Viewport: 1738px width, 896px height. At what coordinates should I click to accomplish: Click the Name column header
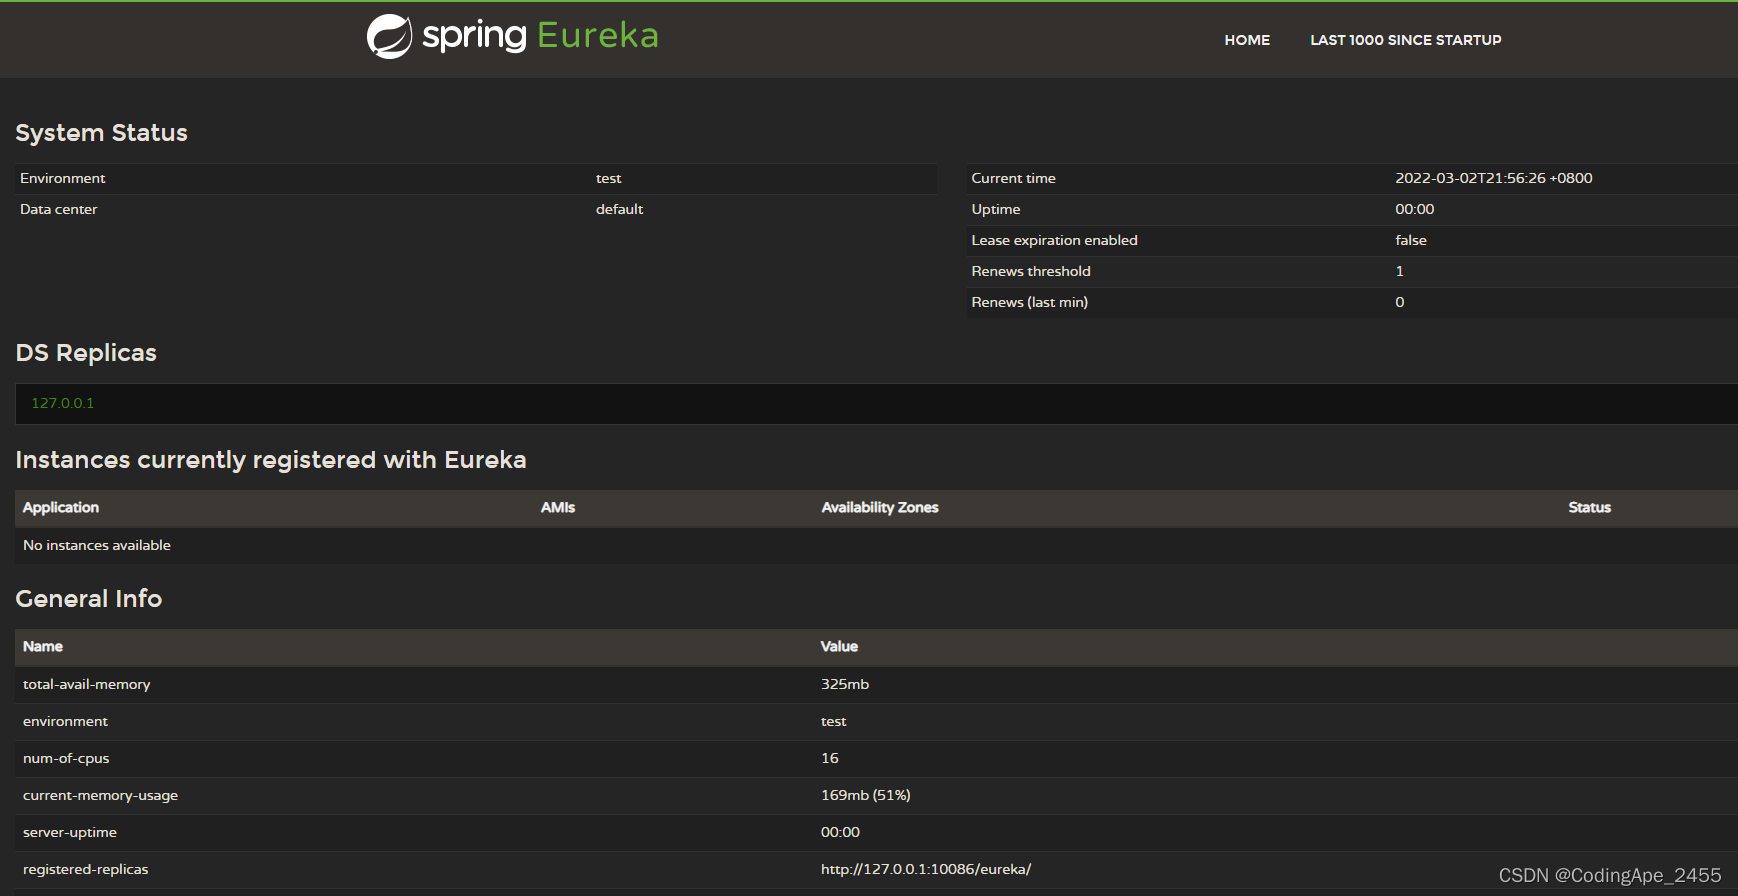coord(43,646)
